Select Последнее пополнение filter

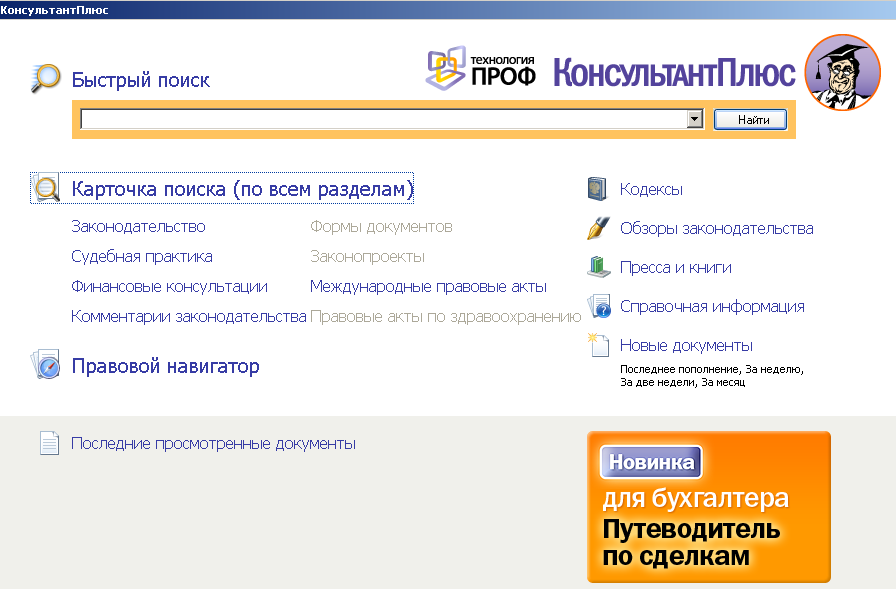tap(680, 370)
